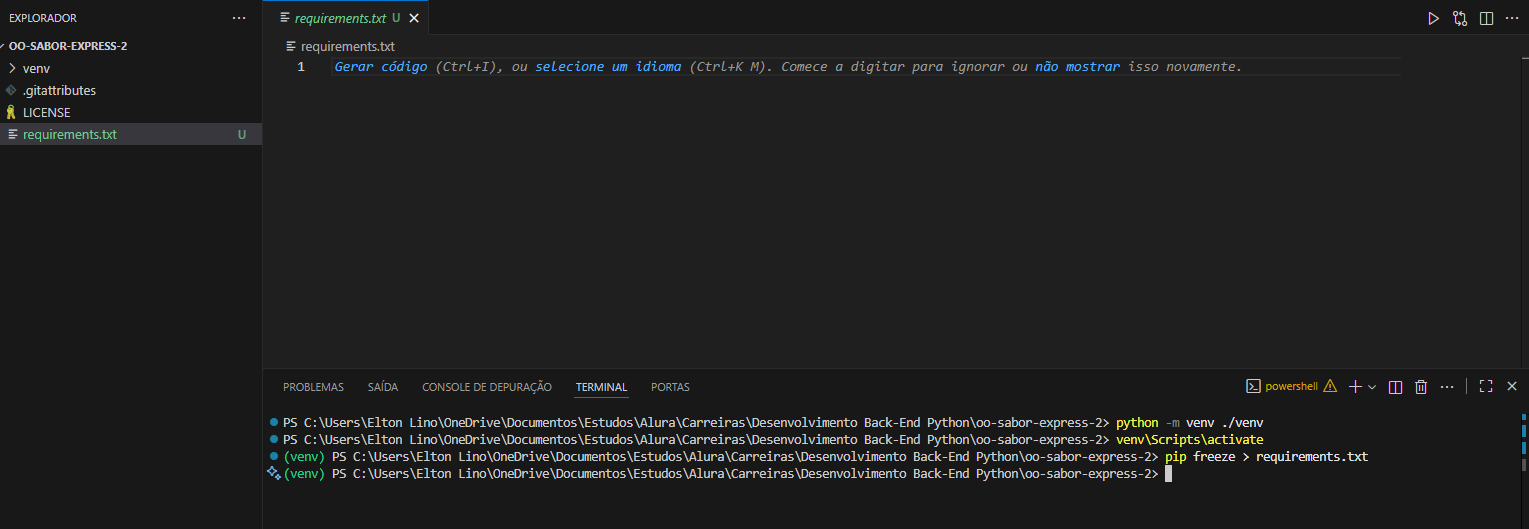Close the bottom terminal panel
This screenshot has height=529, width=1529.
point(1511,387)
